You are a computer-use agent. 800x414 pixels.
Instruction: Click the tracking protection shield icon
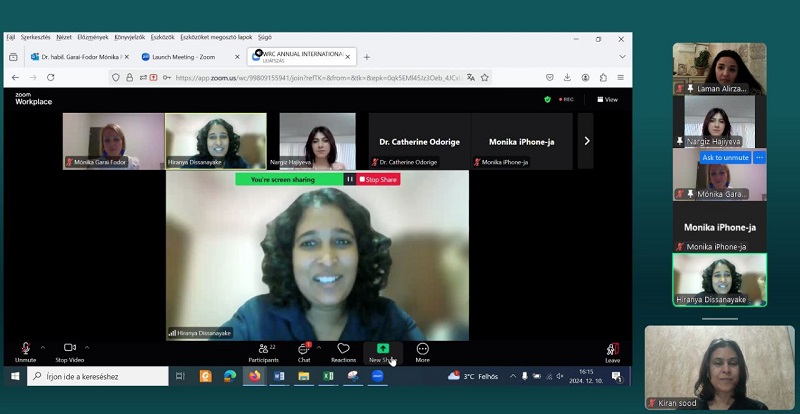click(116, 78)
